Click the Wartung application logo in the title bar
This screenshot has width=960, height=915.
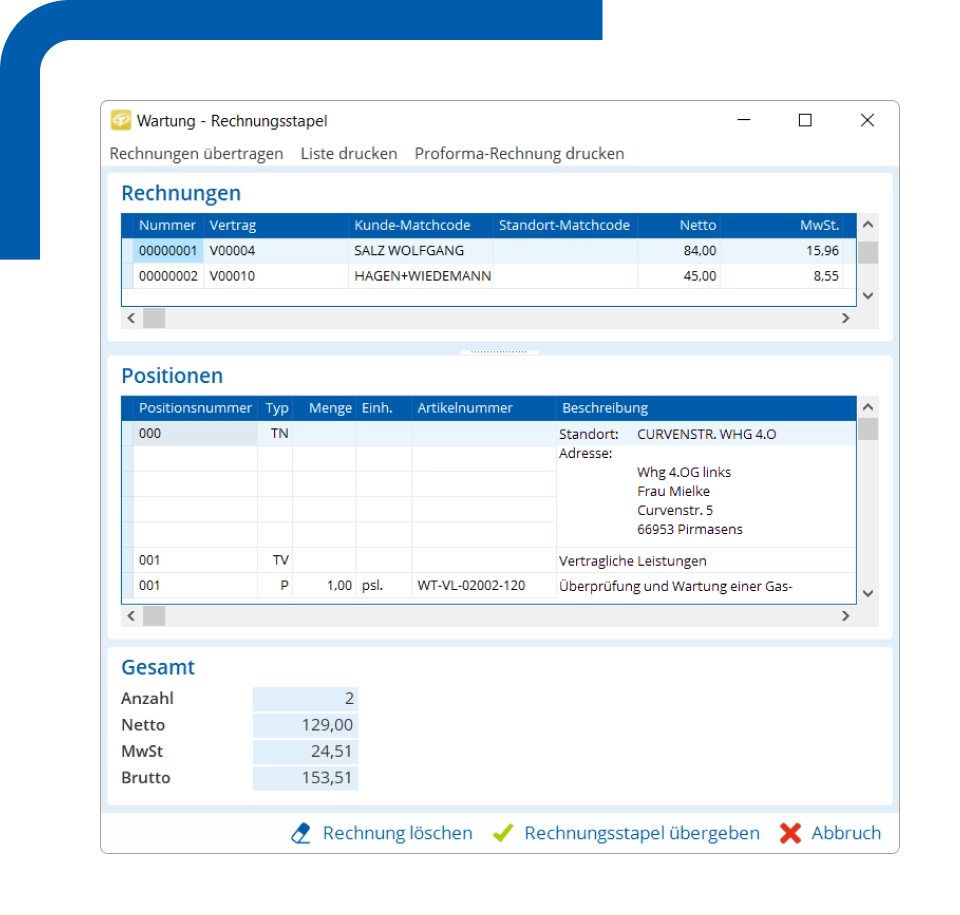coord(119,120)
